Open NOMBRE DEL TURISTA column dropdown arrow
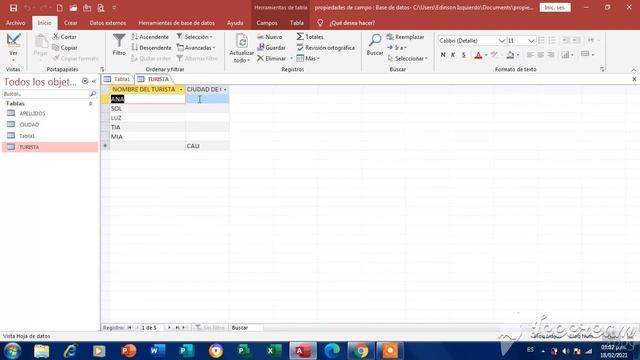 pos(181,89)
